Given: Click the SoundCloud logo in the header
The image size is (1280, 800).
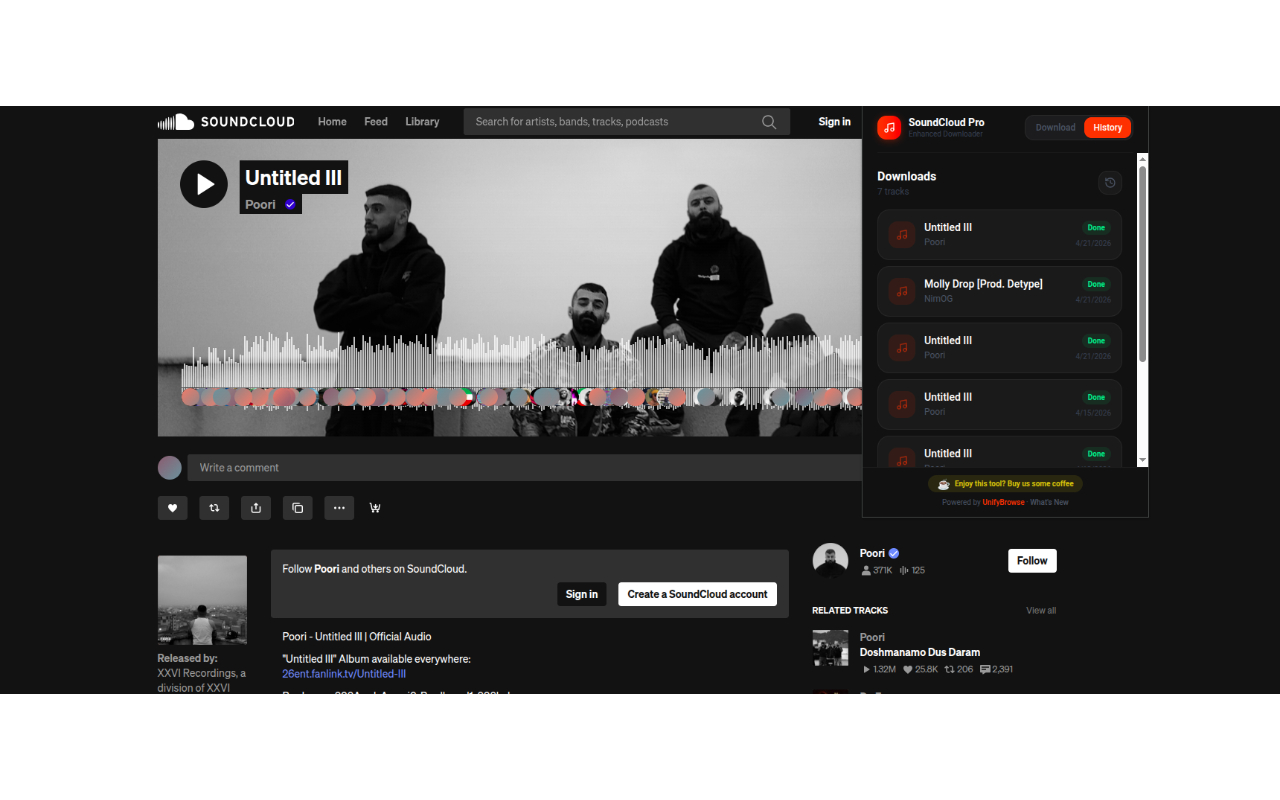Looking at the screenshot, I should [x=226, y=122].
